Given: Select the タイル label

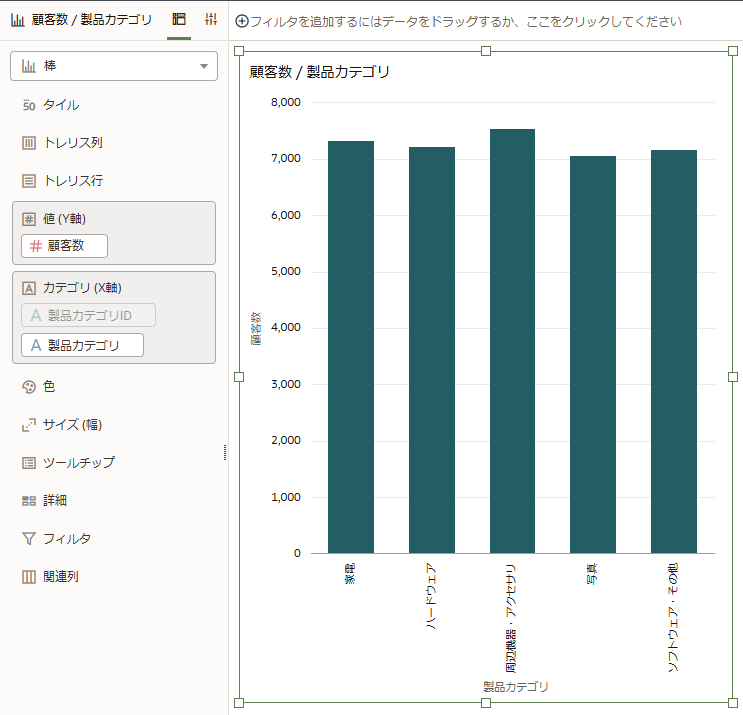Looking at the screenshot, I should click(x=61, y=105).
